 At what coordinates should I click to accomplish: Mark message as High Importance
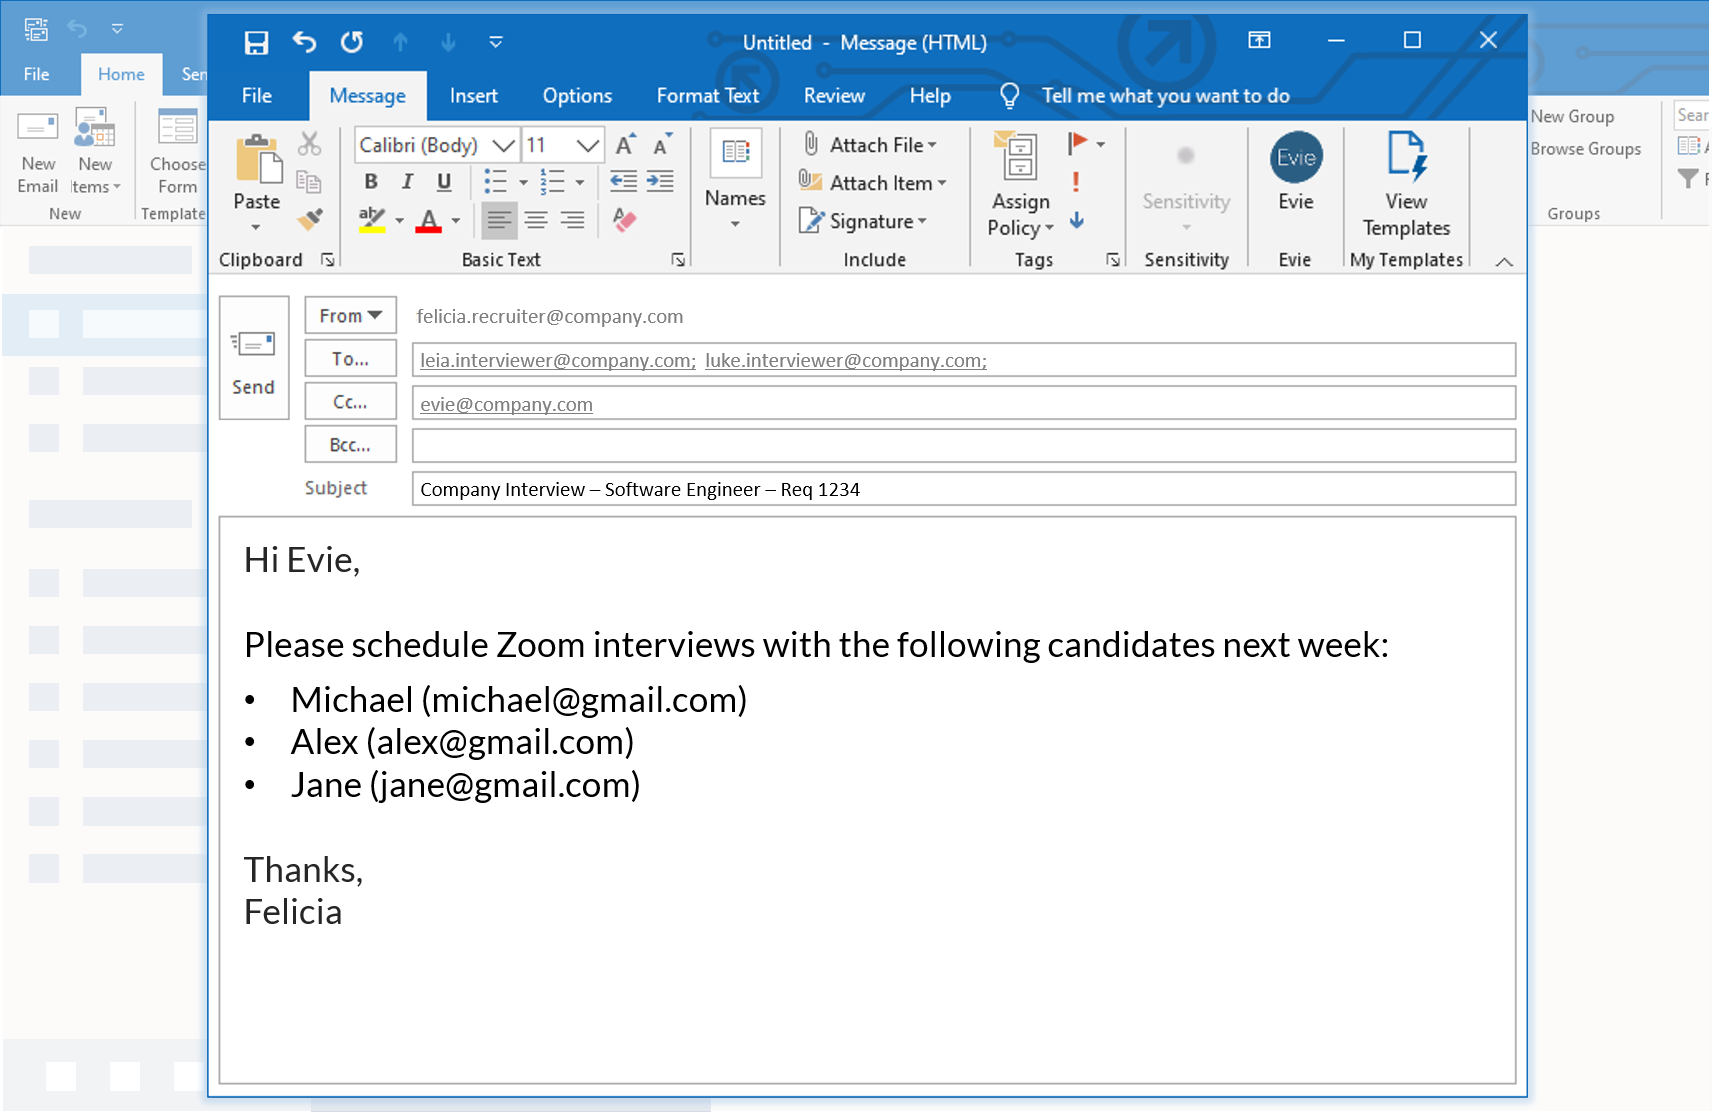[1075, 182]
